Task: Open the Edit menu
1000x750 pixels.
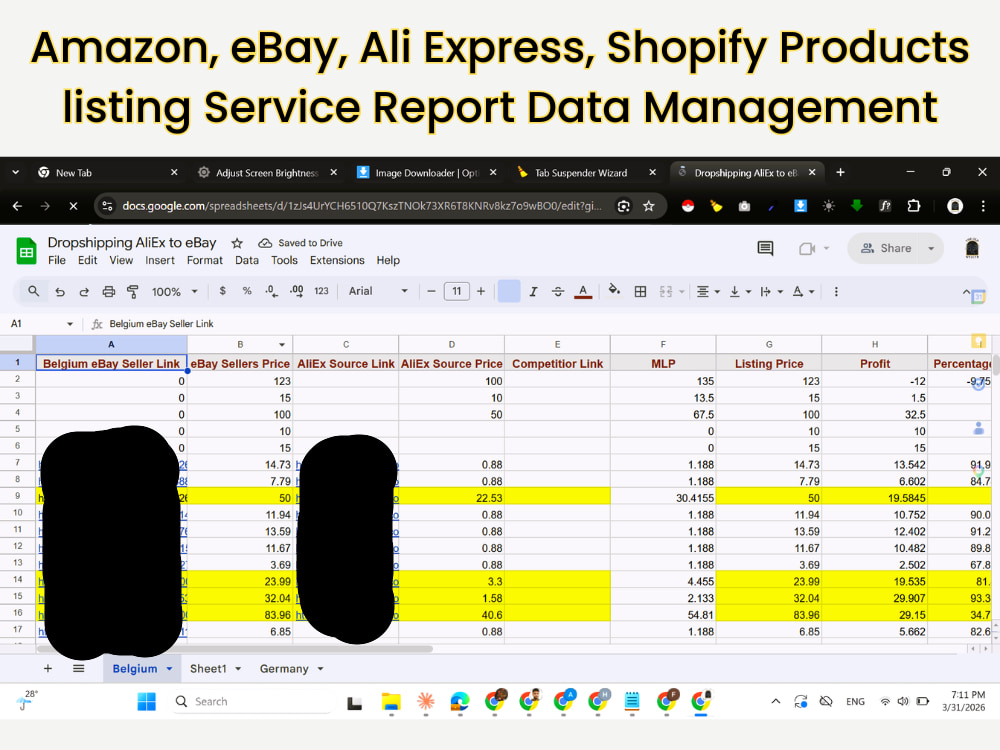Action: (x=87, y=260)
